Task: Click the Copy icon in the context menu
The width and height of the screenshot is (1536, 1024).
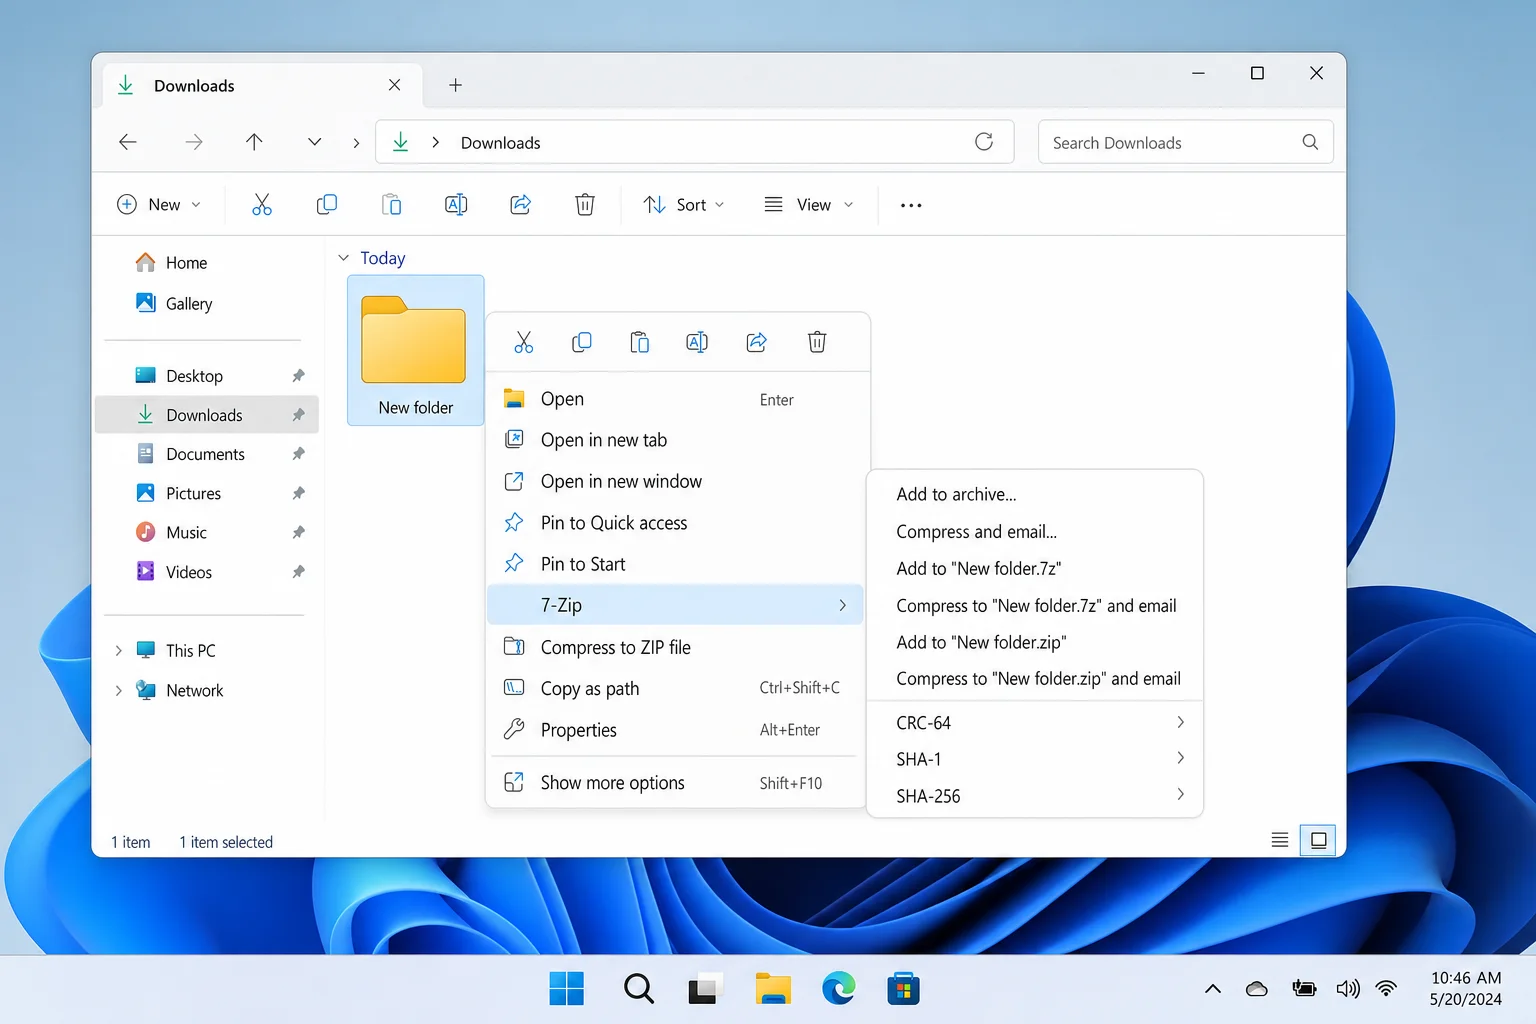Action: (x=582, y=343)
